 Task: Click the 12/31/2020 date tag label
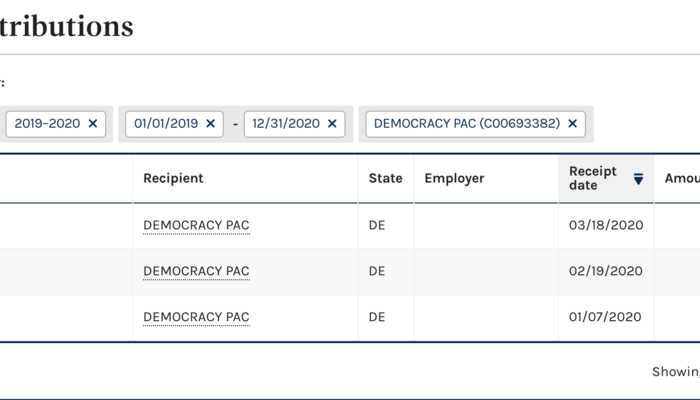pos(286,124)
